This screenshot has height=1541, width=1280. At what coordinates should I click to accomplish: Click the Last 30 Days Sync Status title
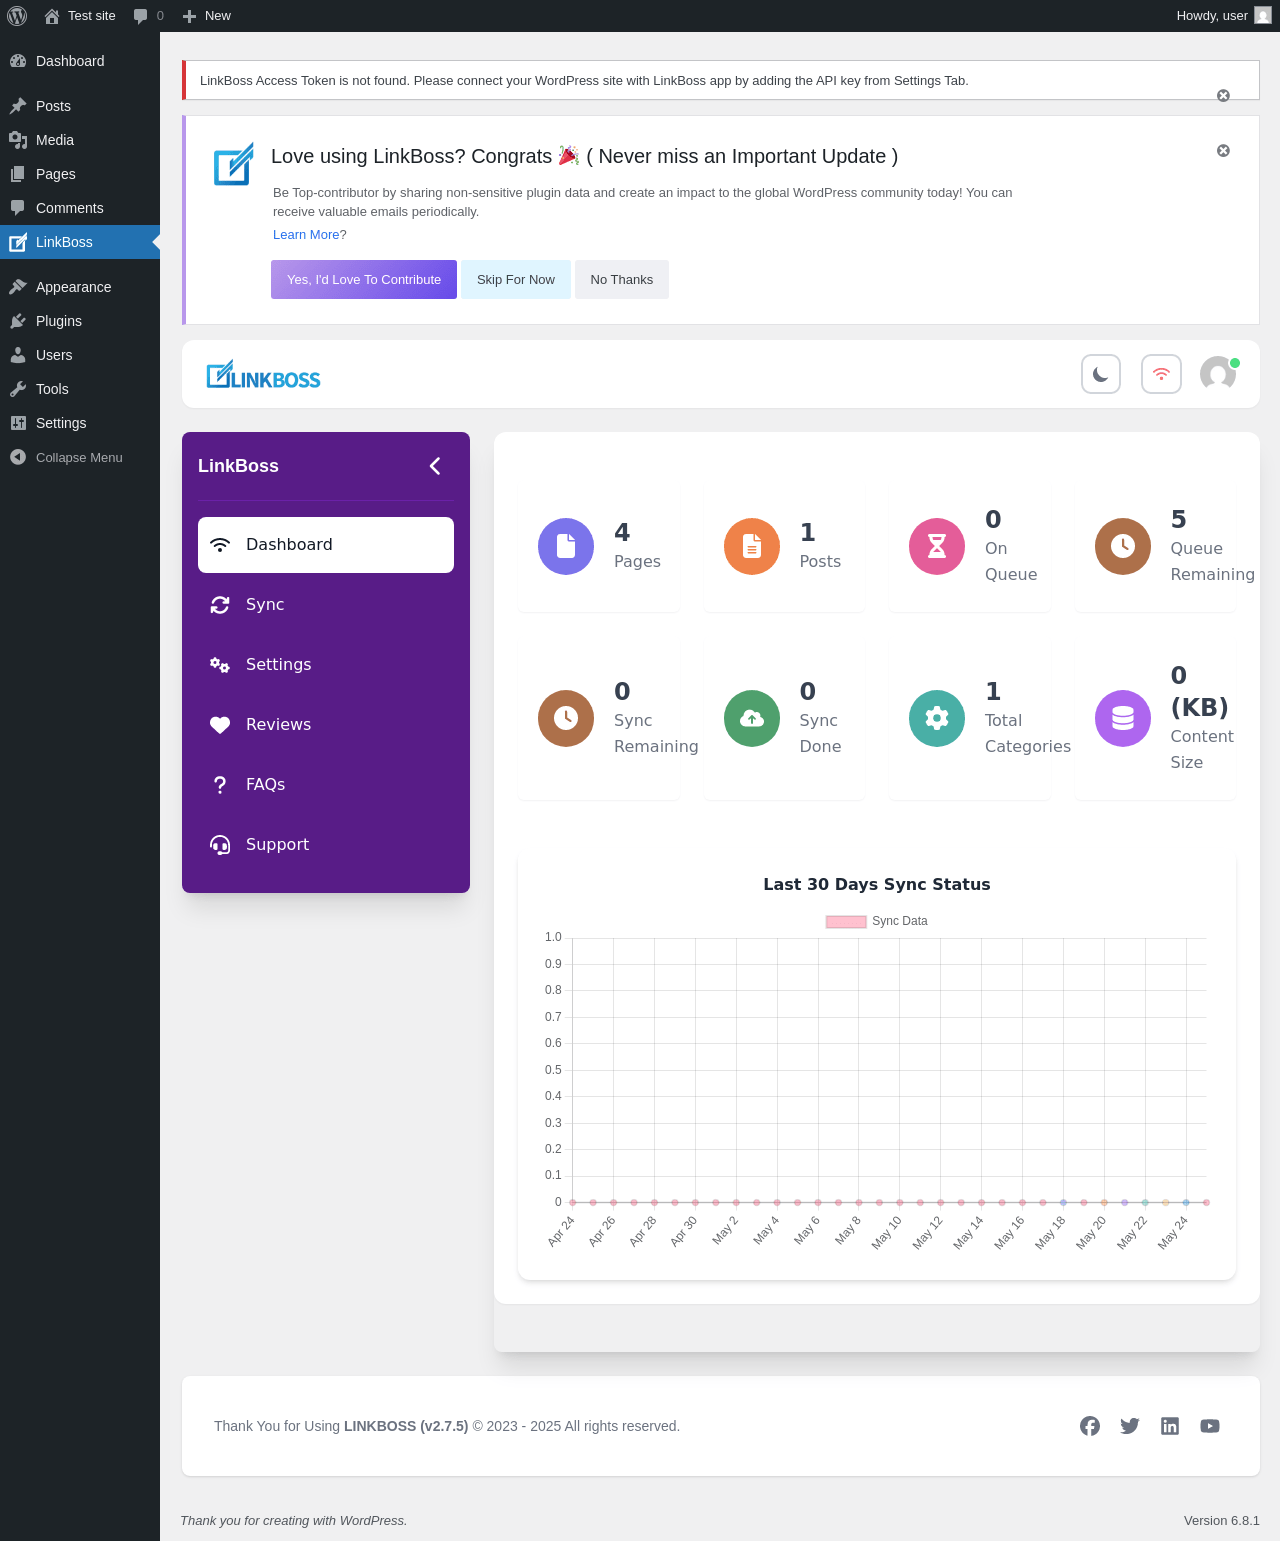pyautogui.click(x=877, y=885)
